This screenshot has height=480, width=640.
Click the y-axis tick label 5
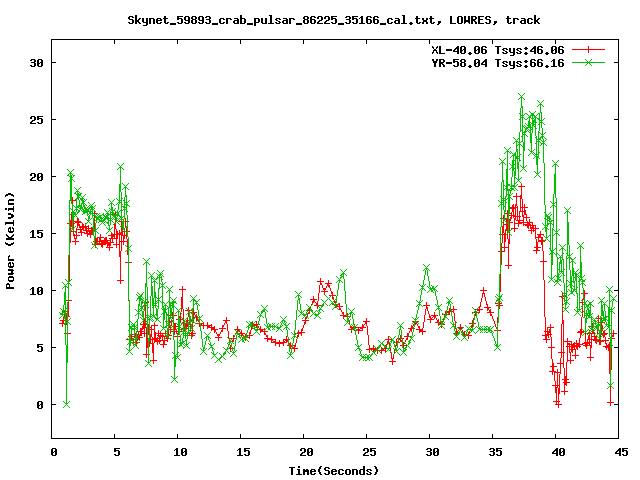(x=40, y=348)
